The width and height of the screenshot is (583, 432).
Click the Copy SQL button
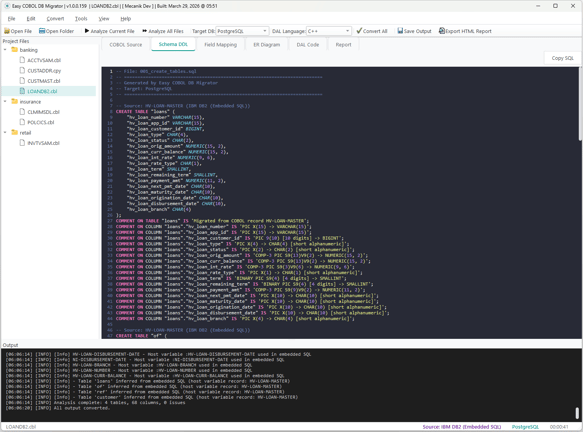point(563,58)
